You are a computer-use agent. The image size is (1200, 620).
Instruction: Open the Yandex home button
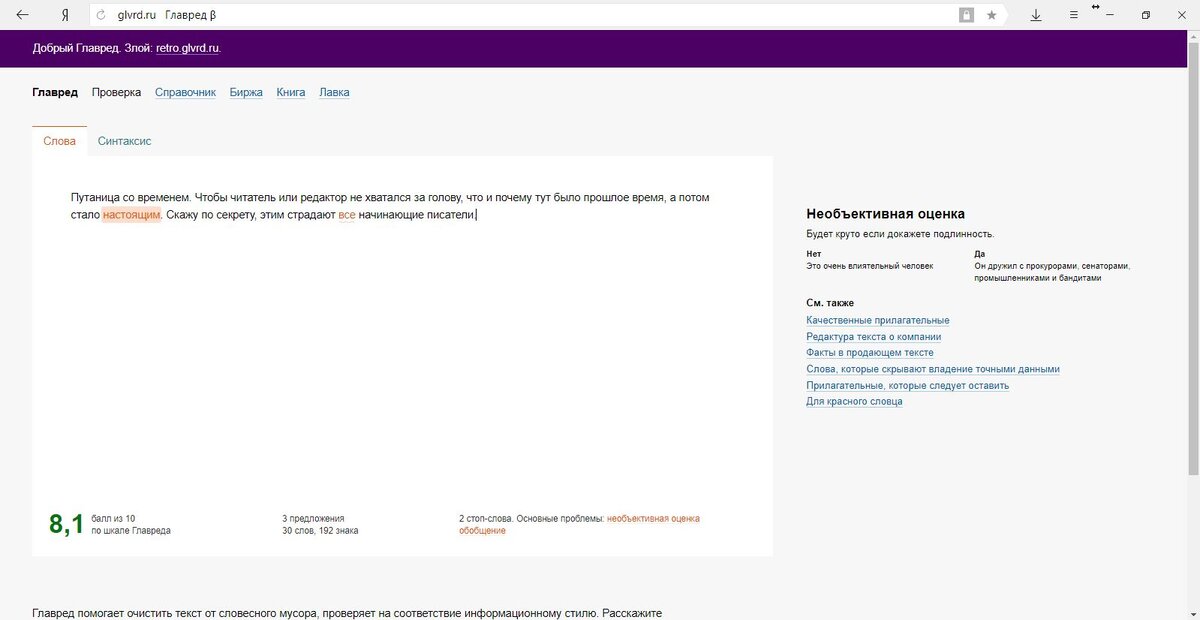[65, 15]
